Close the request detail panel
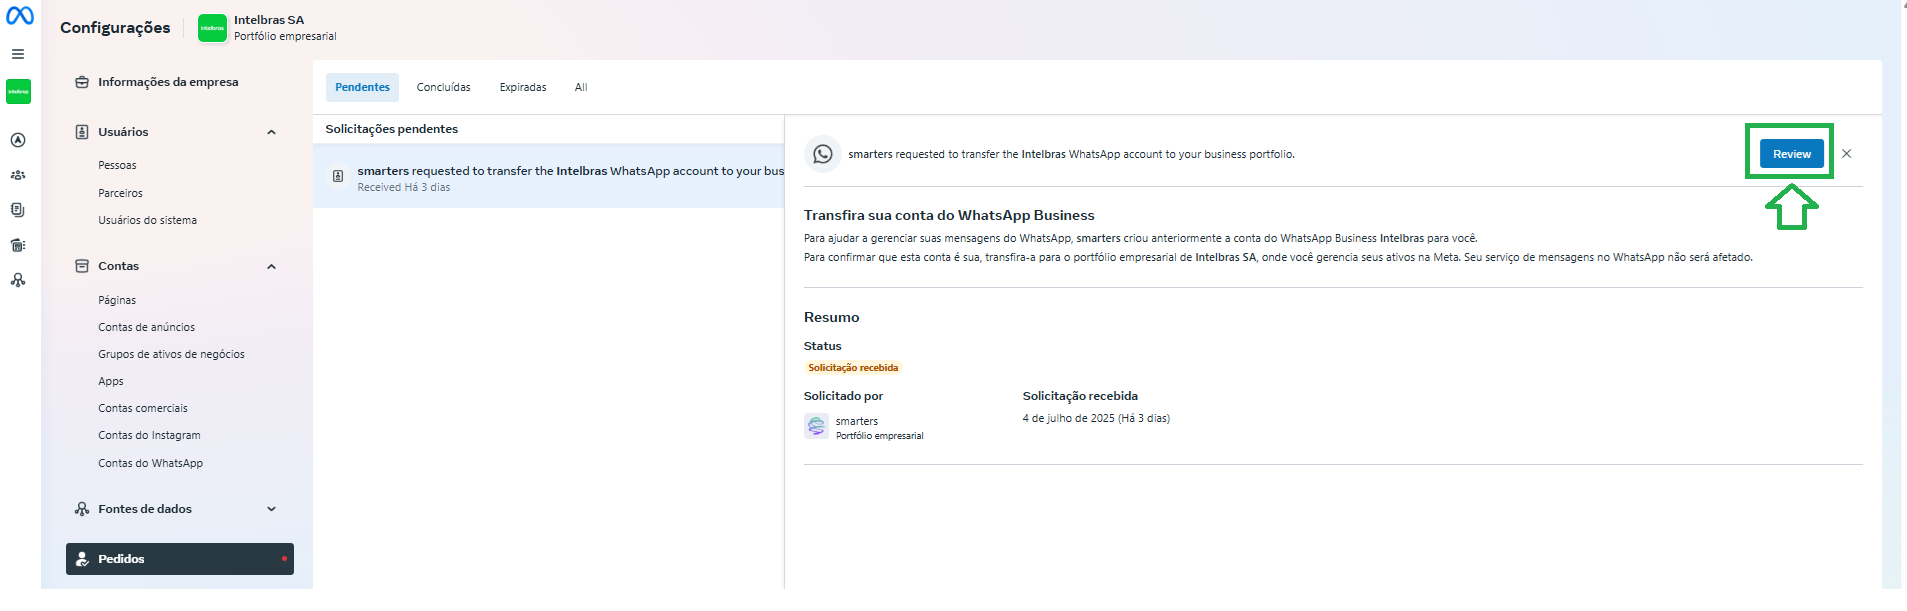The height and width of the screenshot is (611, 1907). (1846, 154)
